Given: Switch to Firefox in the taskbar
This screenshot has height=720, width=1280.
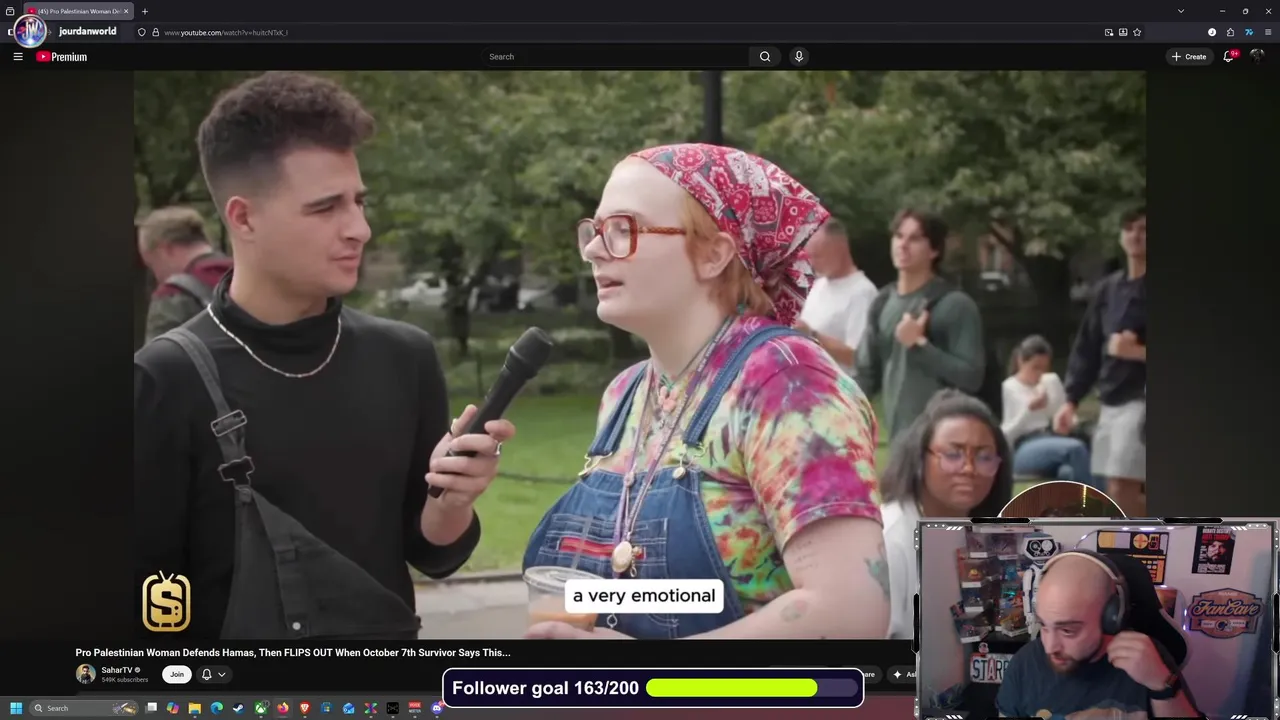Looking at the screenshot, I should click(283, 708).
